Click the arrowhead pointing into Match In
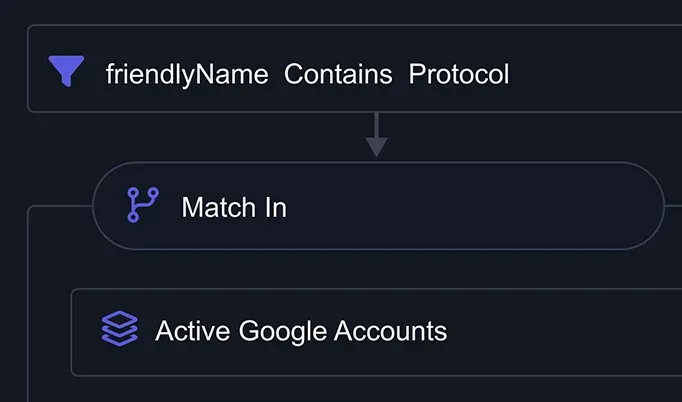 (376, 147)
